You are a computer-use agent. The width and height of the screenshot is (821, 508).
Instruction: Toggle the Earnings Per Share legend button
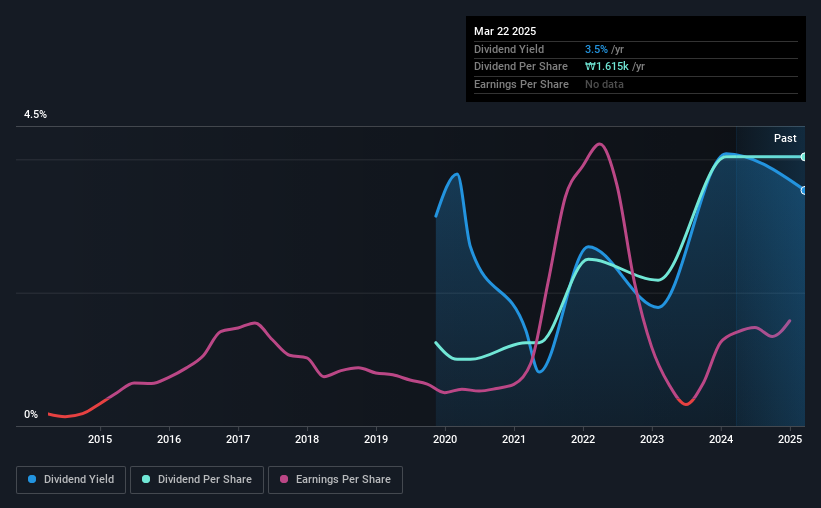pyautogui.click(x=336, y=480)
